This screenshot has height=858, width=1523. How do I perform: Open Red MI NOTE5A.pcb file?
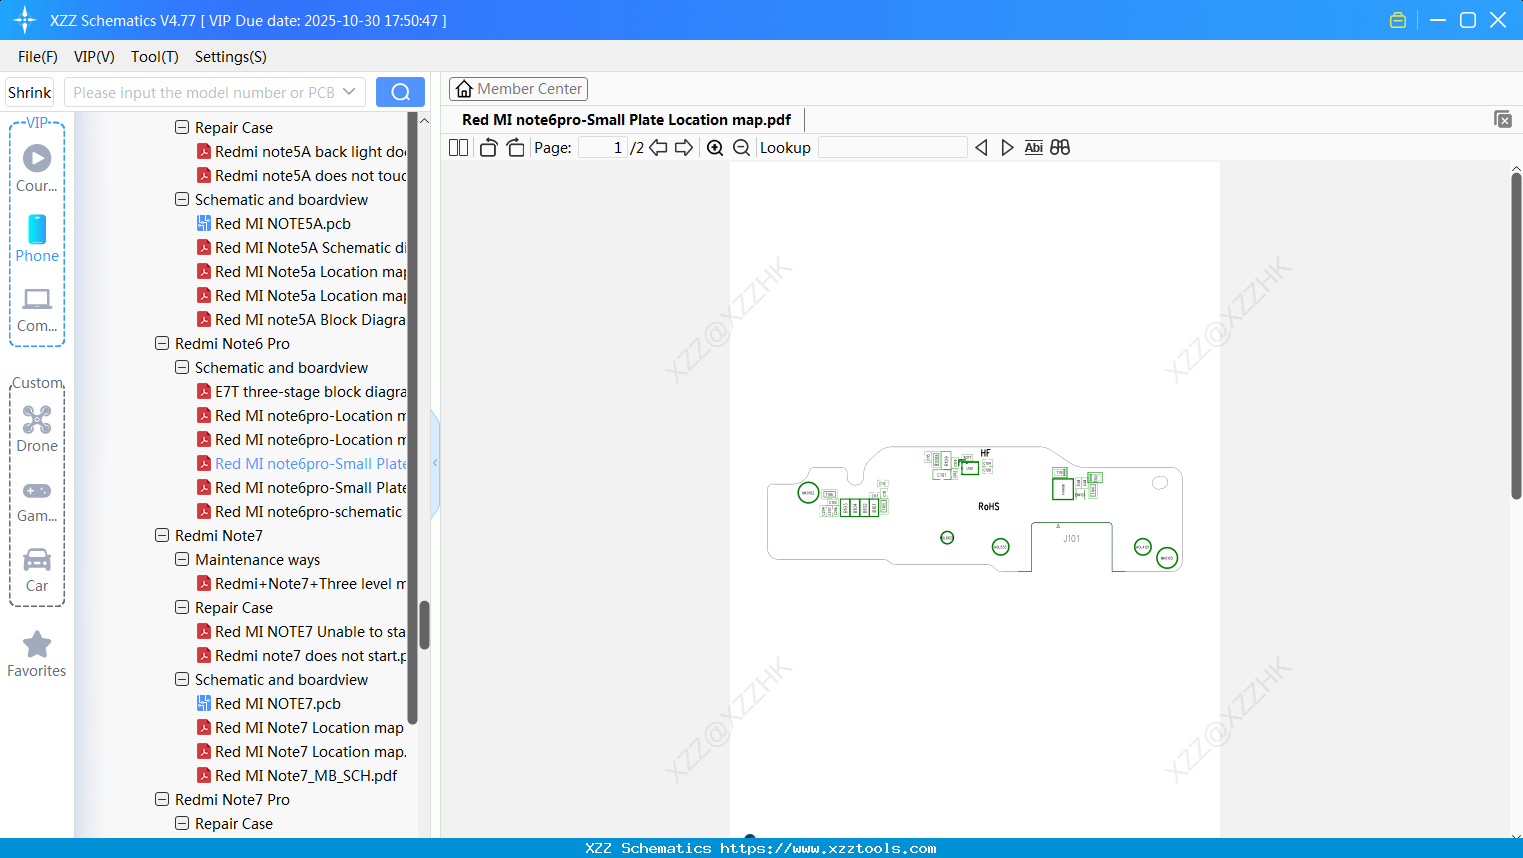[x=273, y=224]
